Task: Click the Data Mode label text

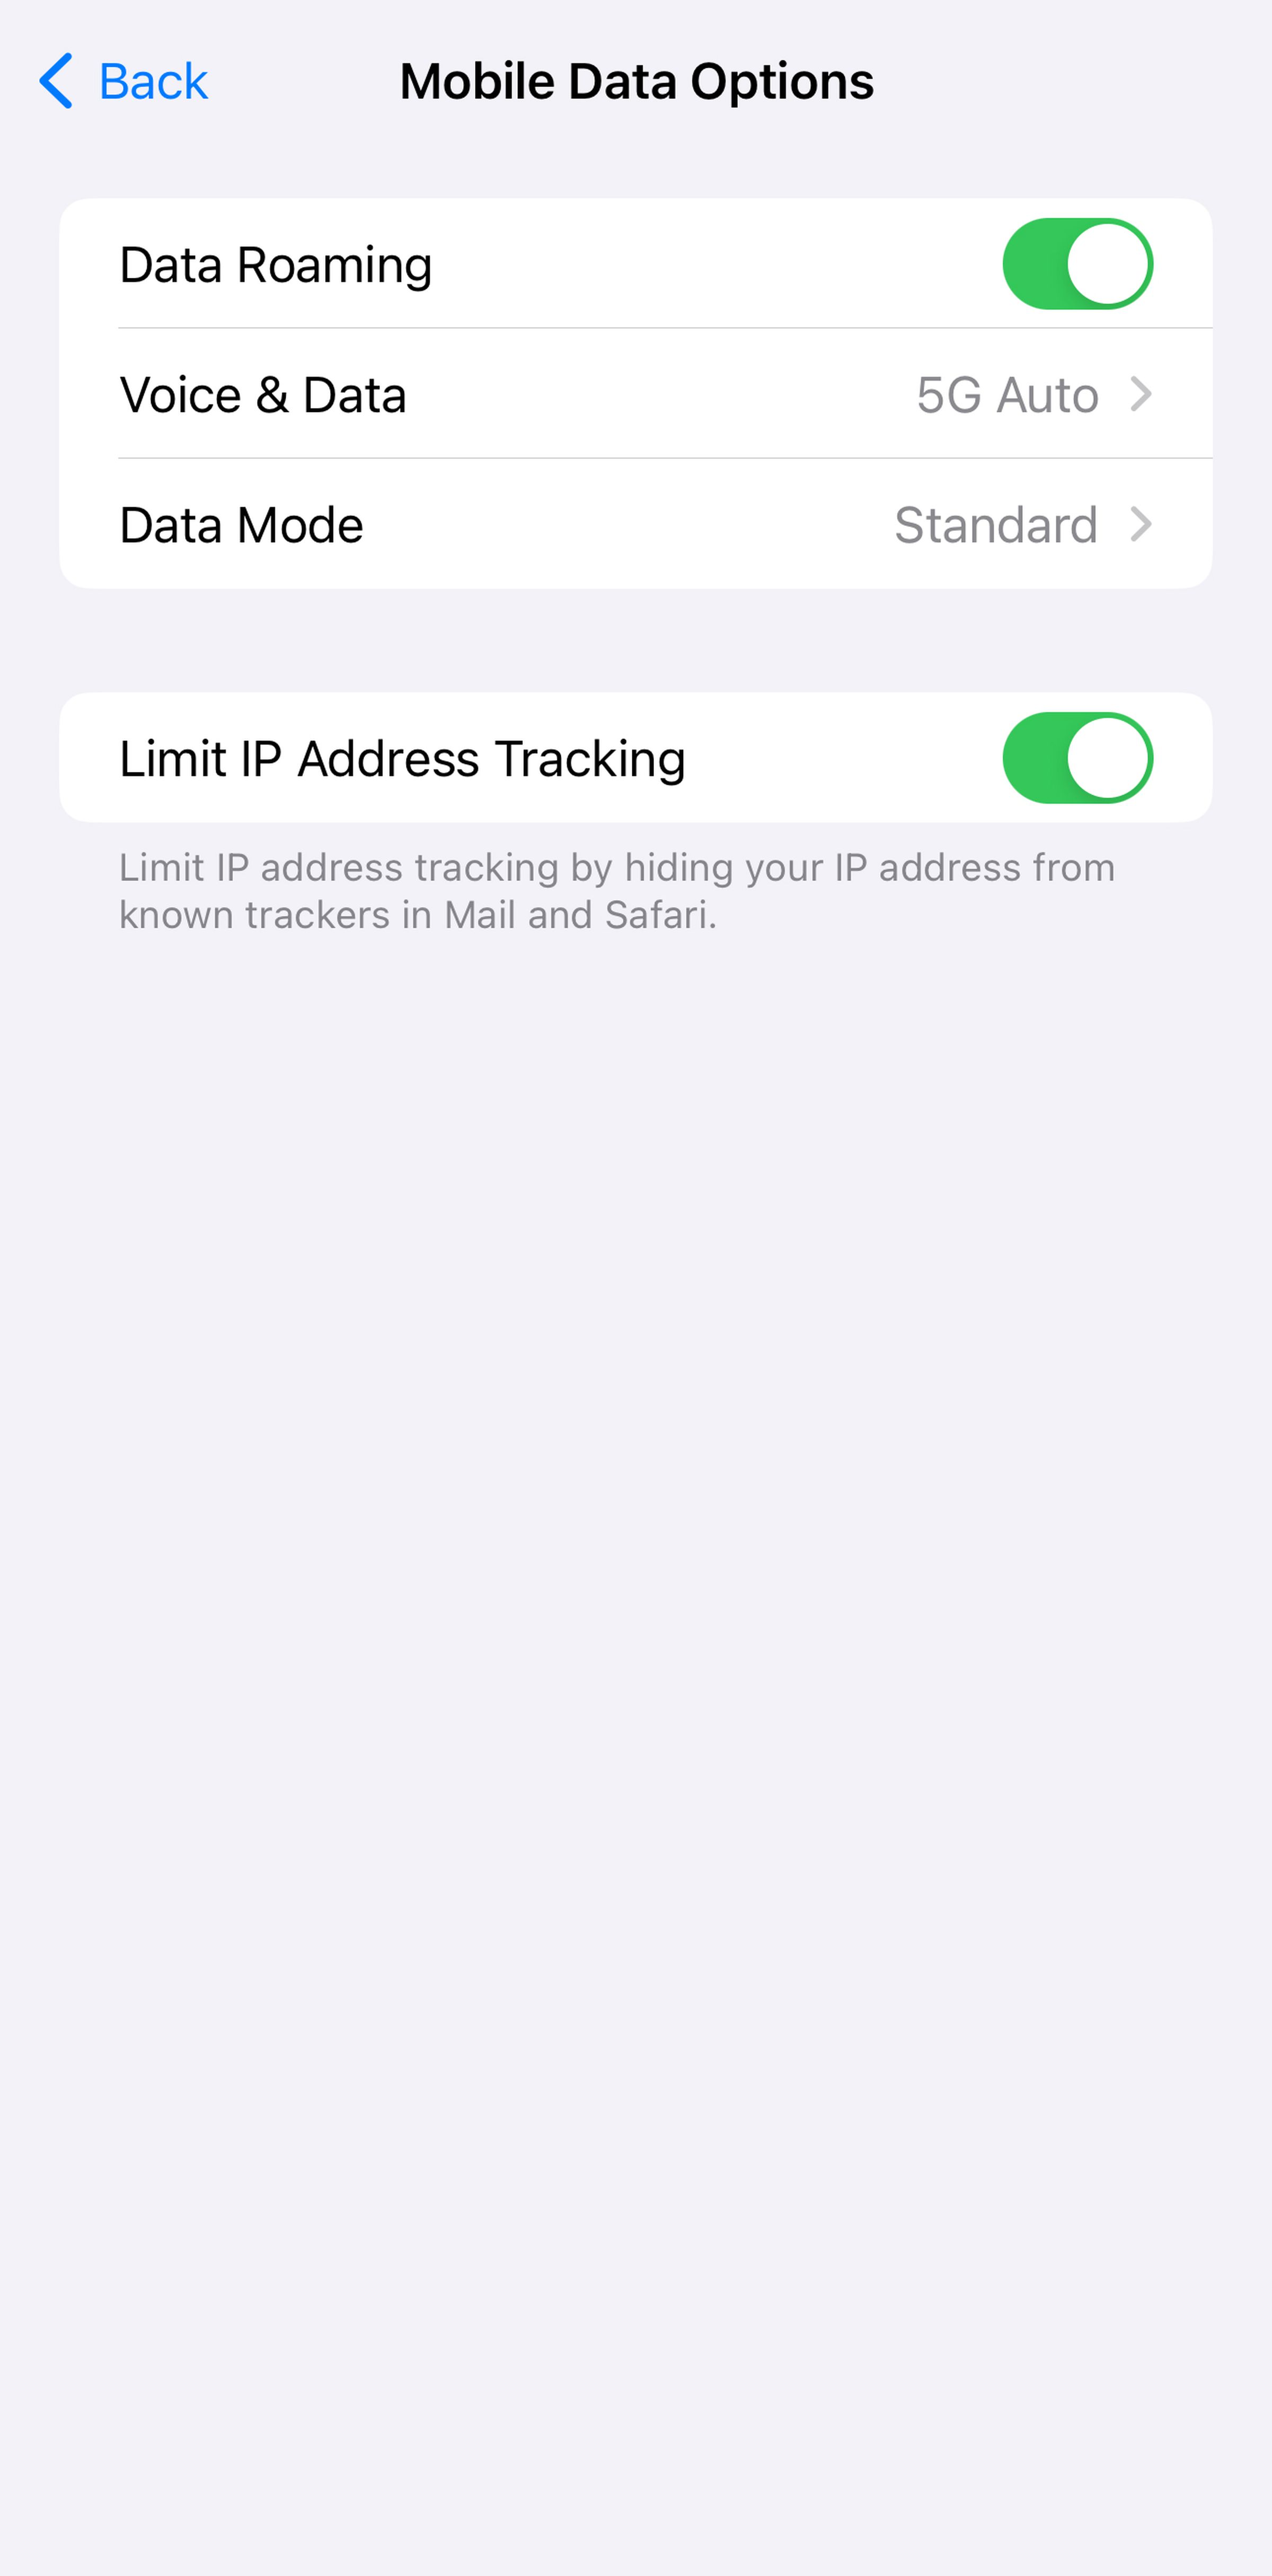Action: click(241, 525)
